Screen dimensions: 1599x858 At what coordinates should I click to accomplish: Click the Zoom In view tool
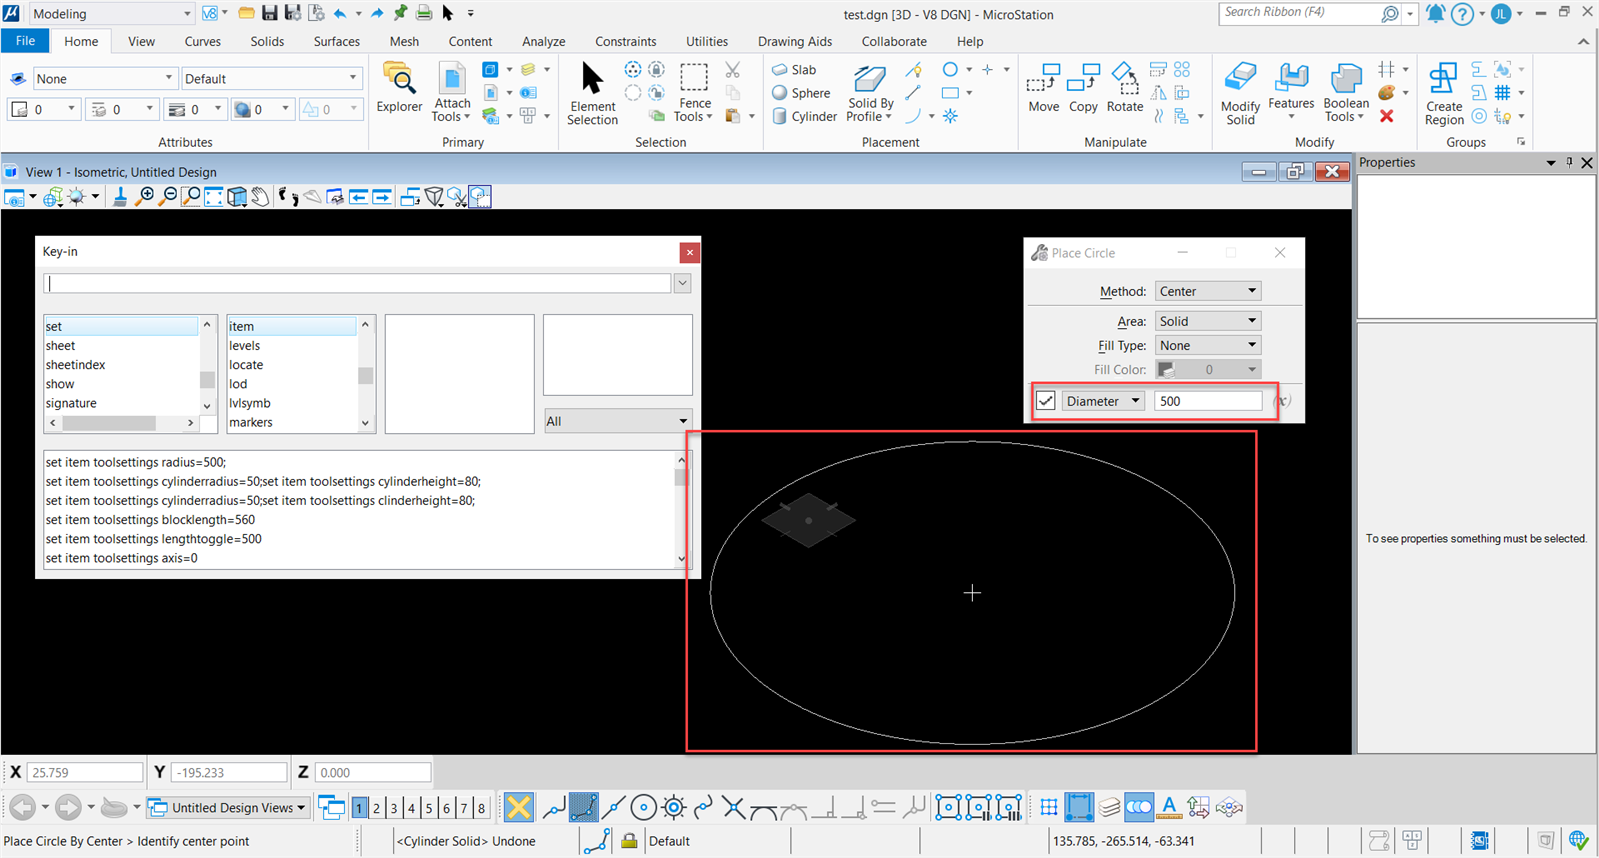point(146,197)
